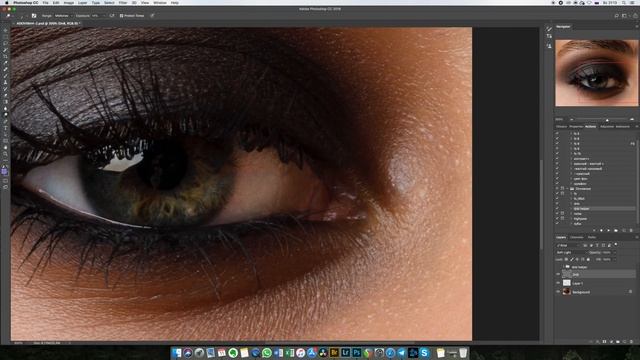Screen dimensions: 640x360
Task: Play the selected action
Action: tap(609, 231)
